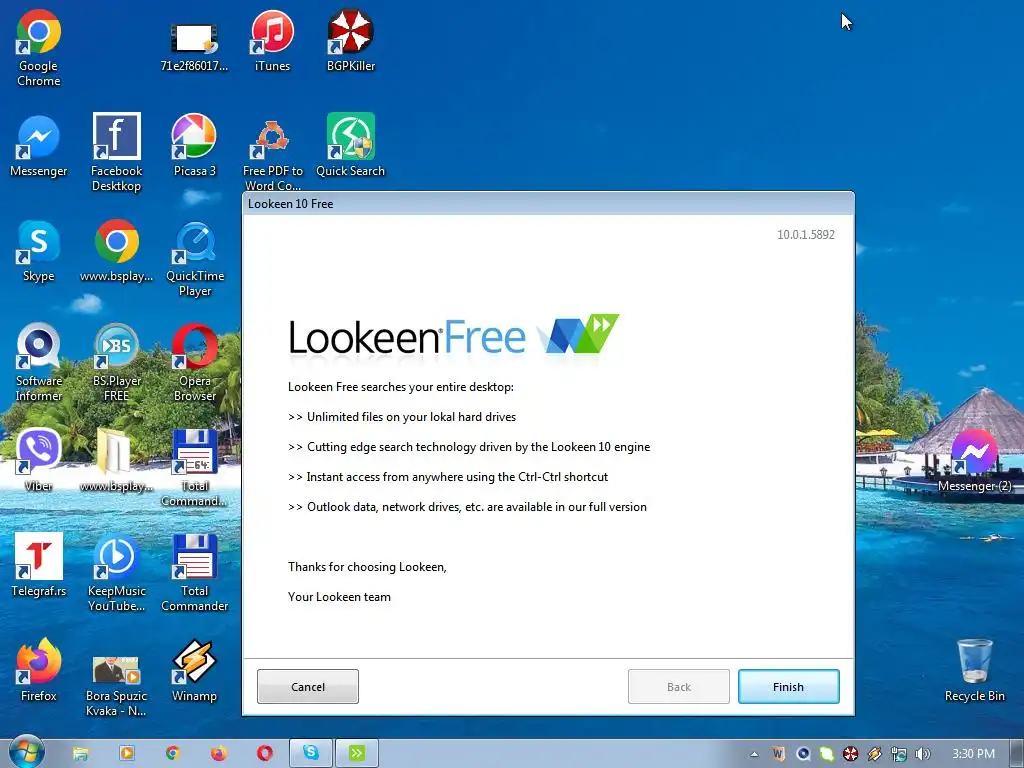This screenshot has height=768, width=1024.
Task: Click the Lookeen 10 Free title bar
Action: click(548, 204)
